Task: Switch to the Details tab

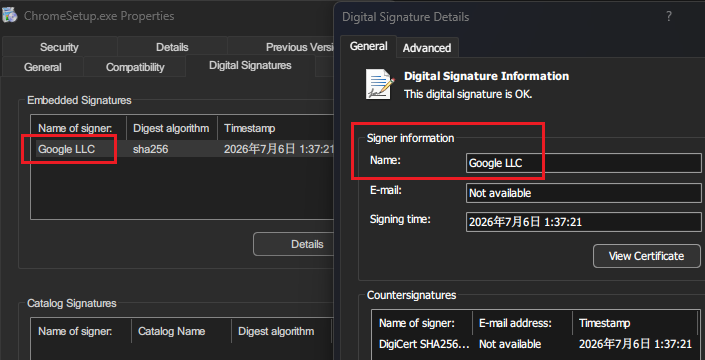Action: pyautogui.click(x=172, y=47)
